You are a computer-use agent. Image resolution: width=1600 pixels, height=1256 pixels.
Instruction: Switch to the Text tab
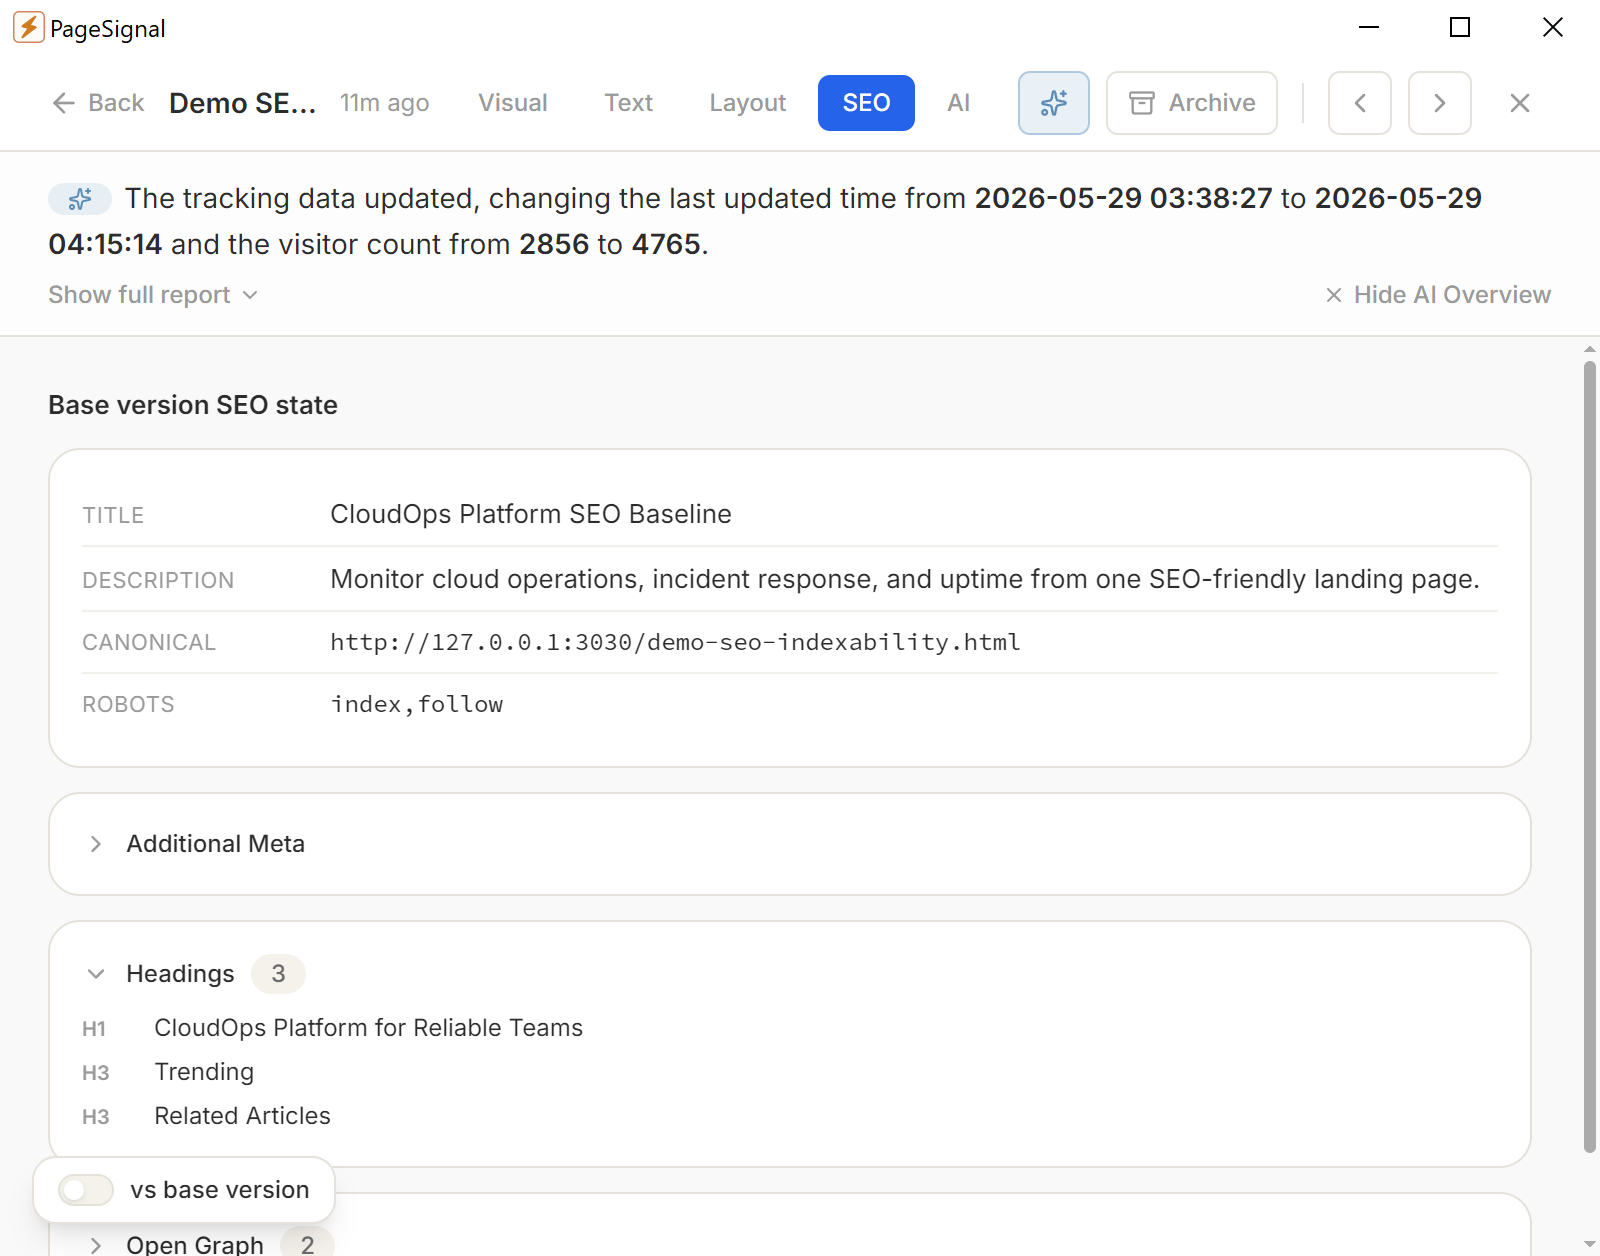click(x=628, y=103)
